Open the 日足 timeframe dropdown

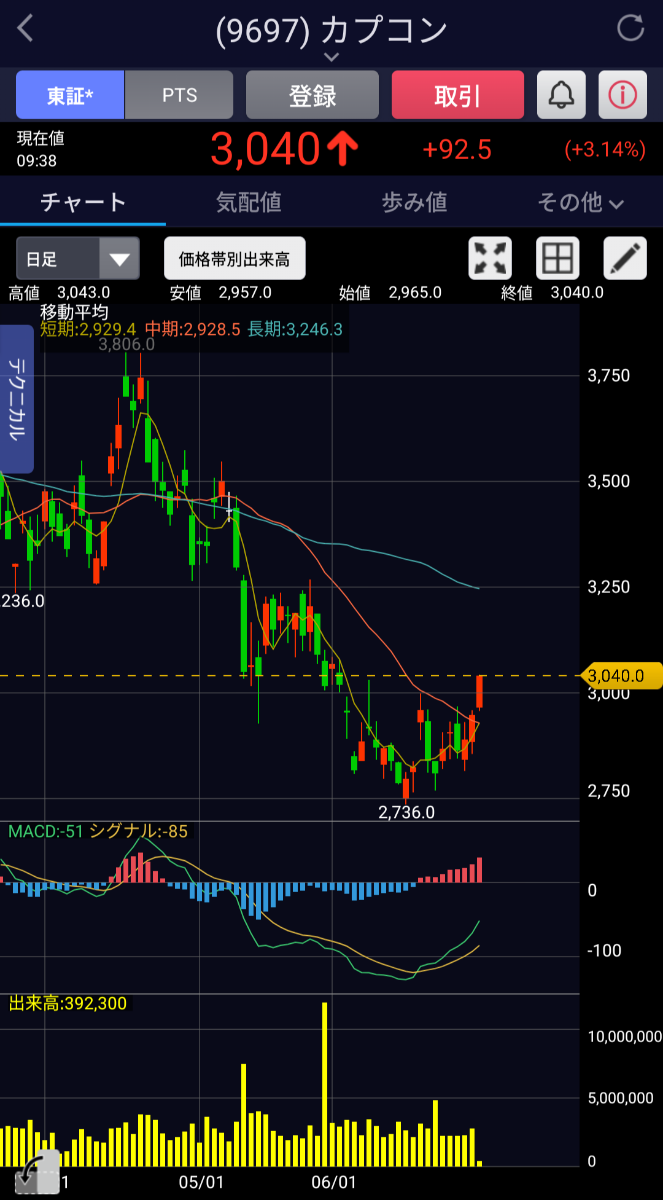point(77,259)
